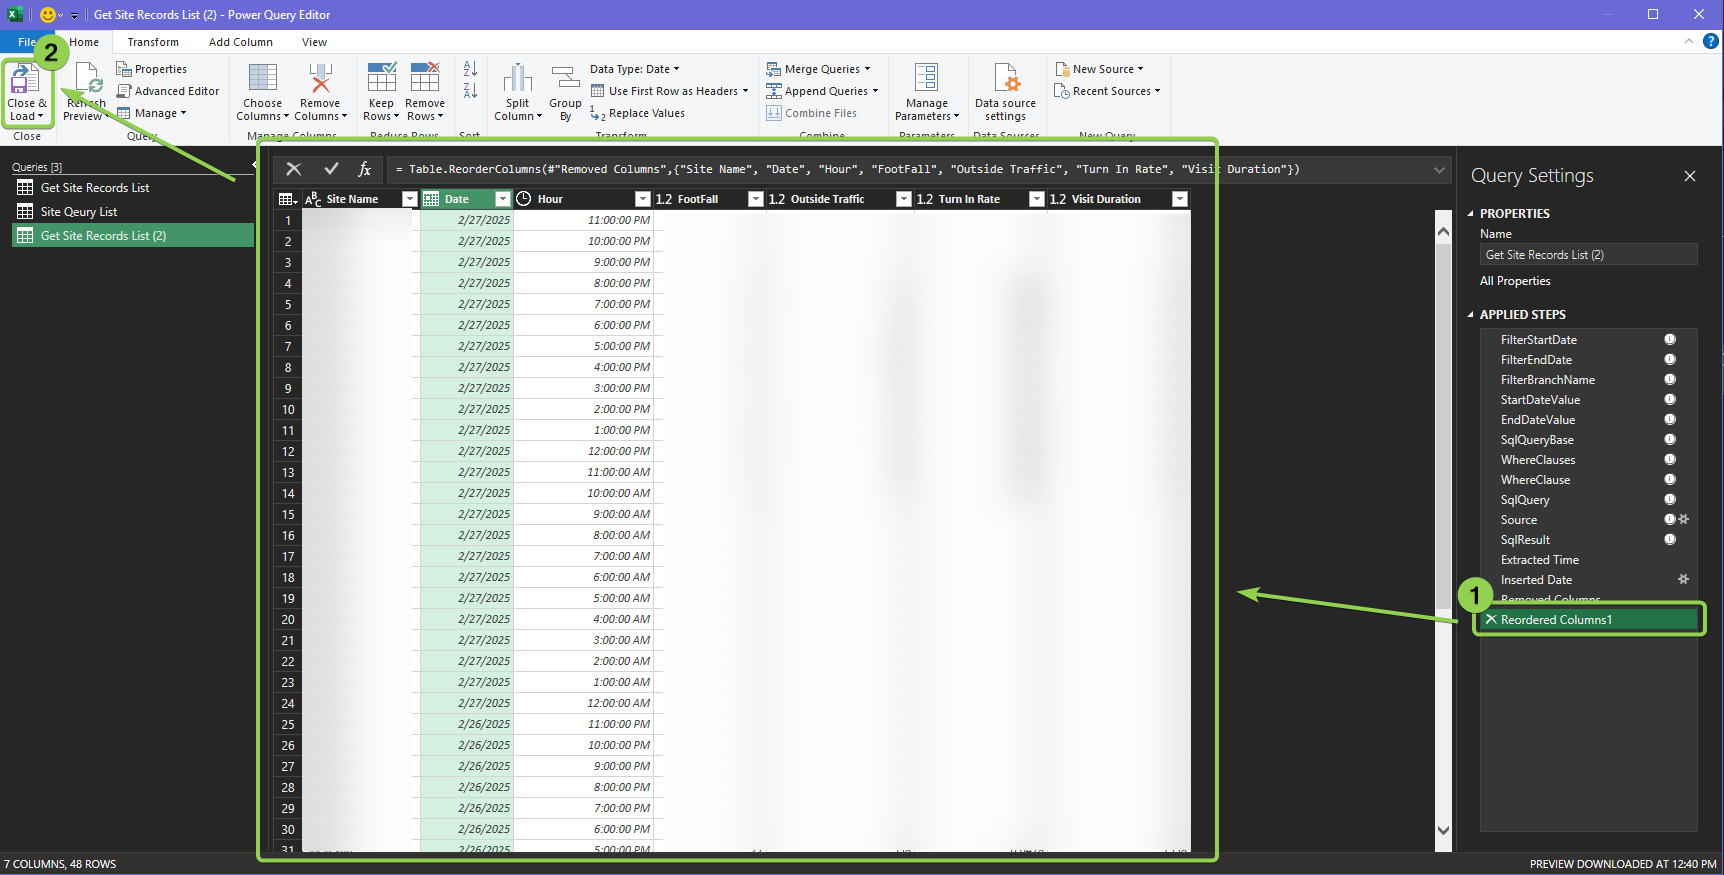Open query Properties in the ribbon
The image size is (1724, 875).
(152, 69)
